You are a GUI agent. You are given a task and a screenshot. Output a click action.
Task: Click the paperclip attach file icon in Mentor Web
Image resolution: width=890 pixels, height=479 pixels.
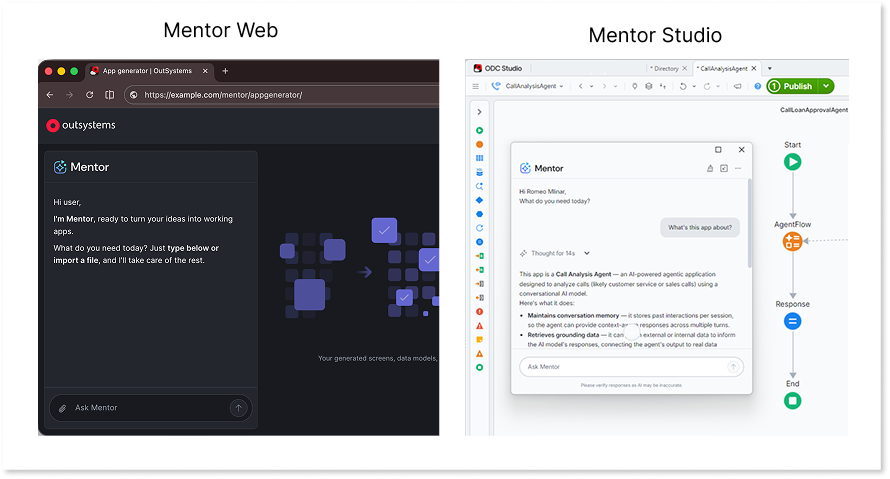tap(62, 408)
